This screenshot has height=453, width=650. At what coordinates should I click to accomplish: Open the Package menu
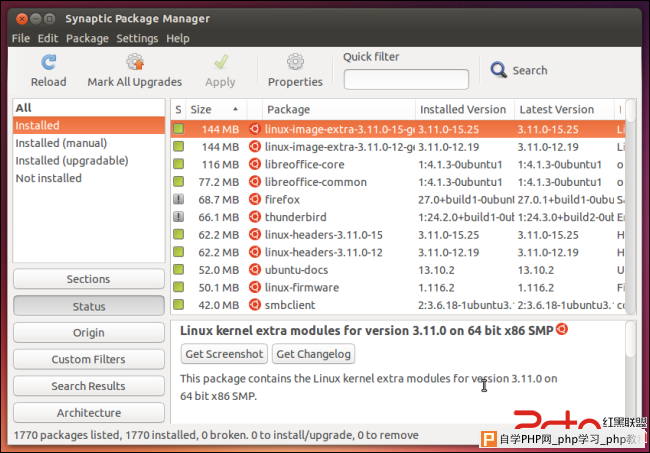pyautogui.click(x=87, y=39)
